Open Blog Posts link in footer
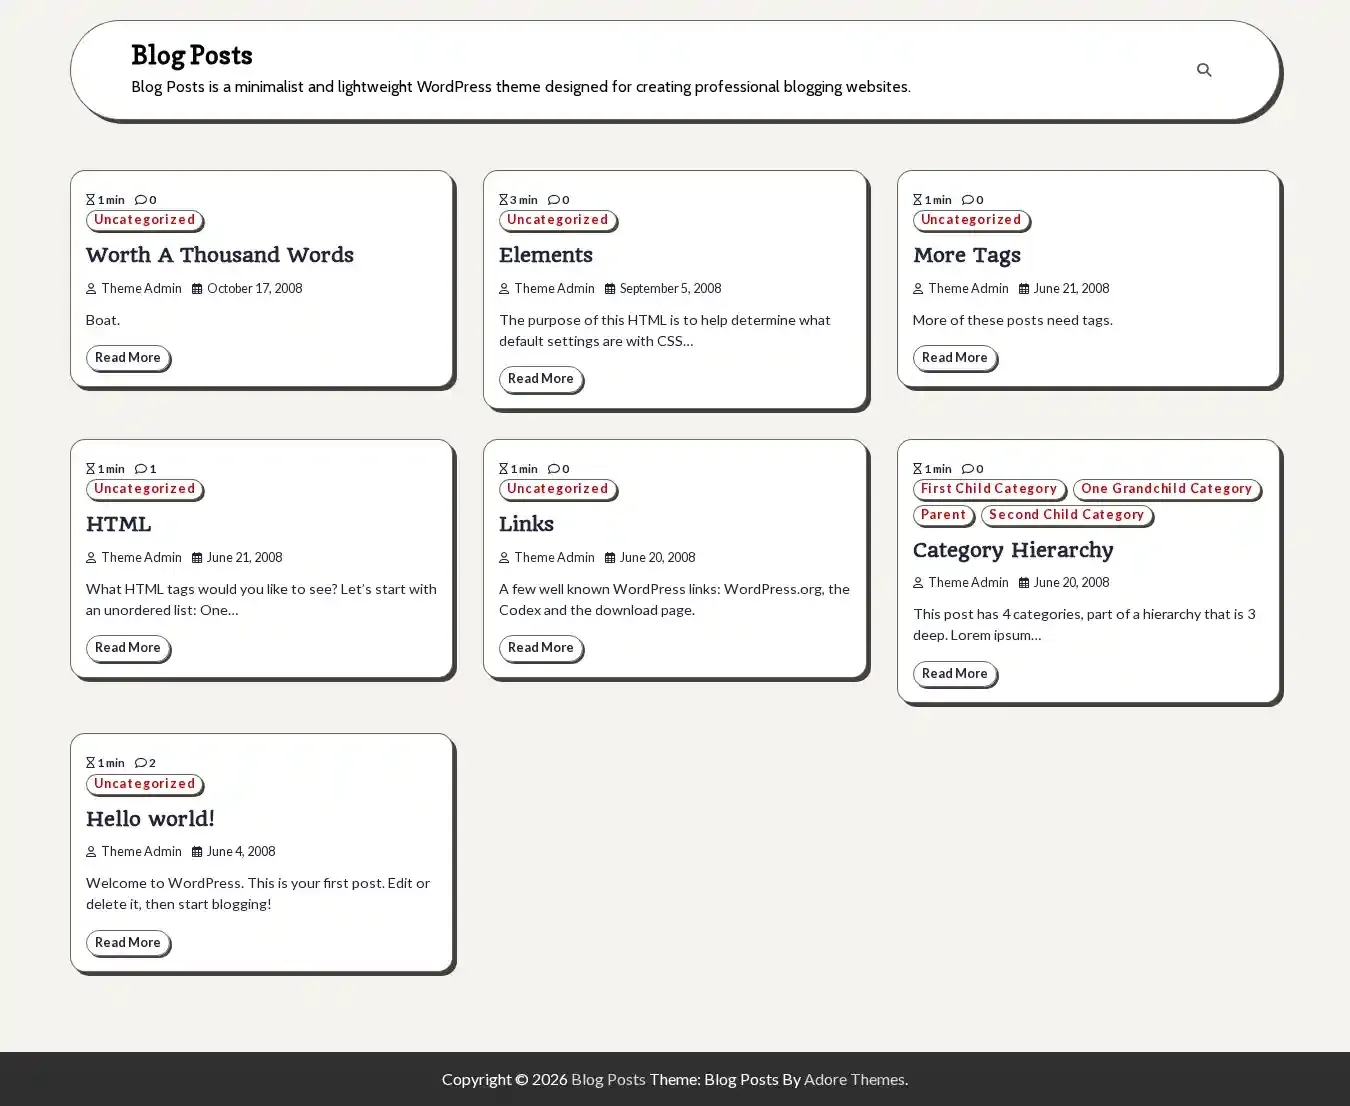Image resolution: width=1350 pixels, height=1106 pixels. [x=608, y=1079]
